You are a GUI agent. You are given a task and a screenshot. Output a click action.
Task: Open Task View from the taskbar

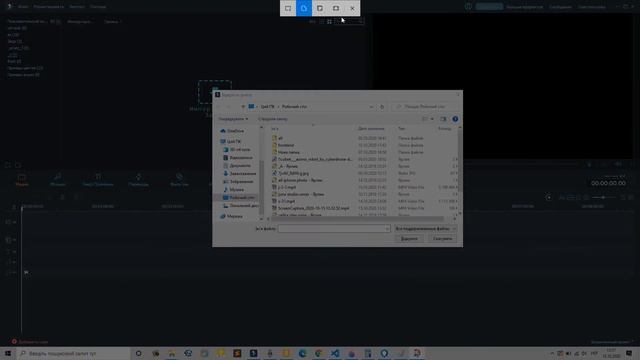coord(156,353)
